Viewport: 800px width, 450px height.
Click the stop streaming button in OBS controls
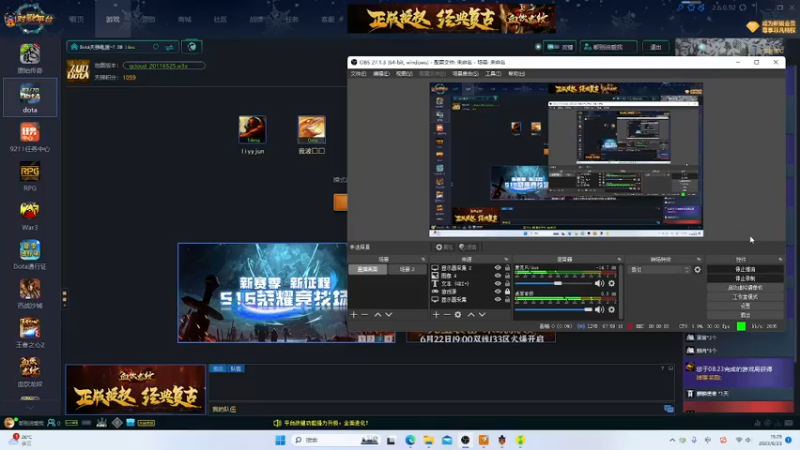pyautogui.click(x=745, y=269)
